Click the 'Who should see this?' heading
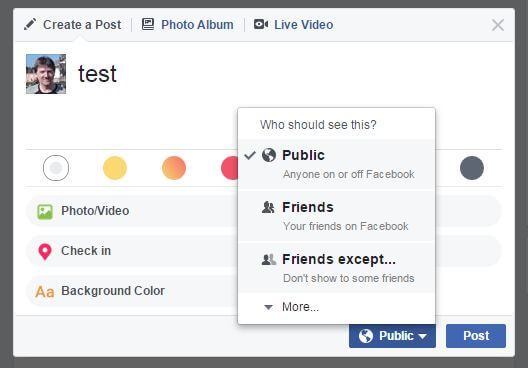 pos(318,125)
